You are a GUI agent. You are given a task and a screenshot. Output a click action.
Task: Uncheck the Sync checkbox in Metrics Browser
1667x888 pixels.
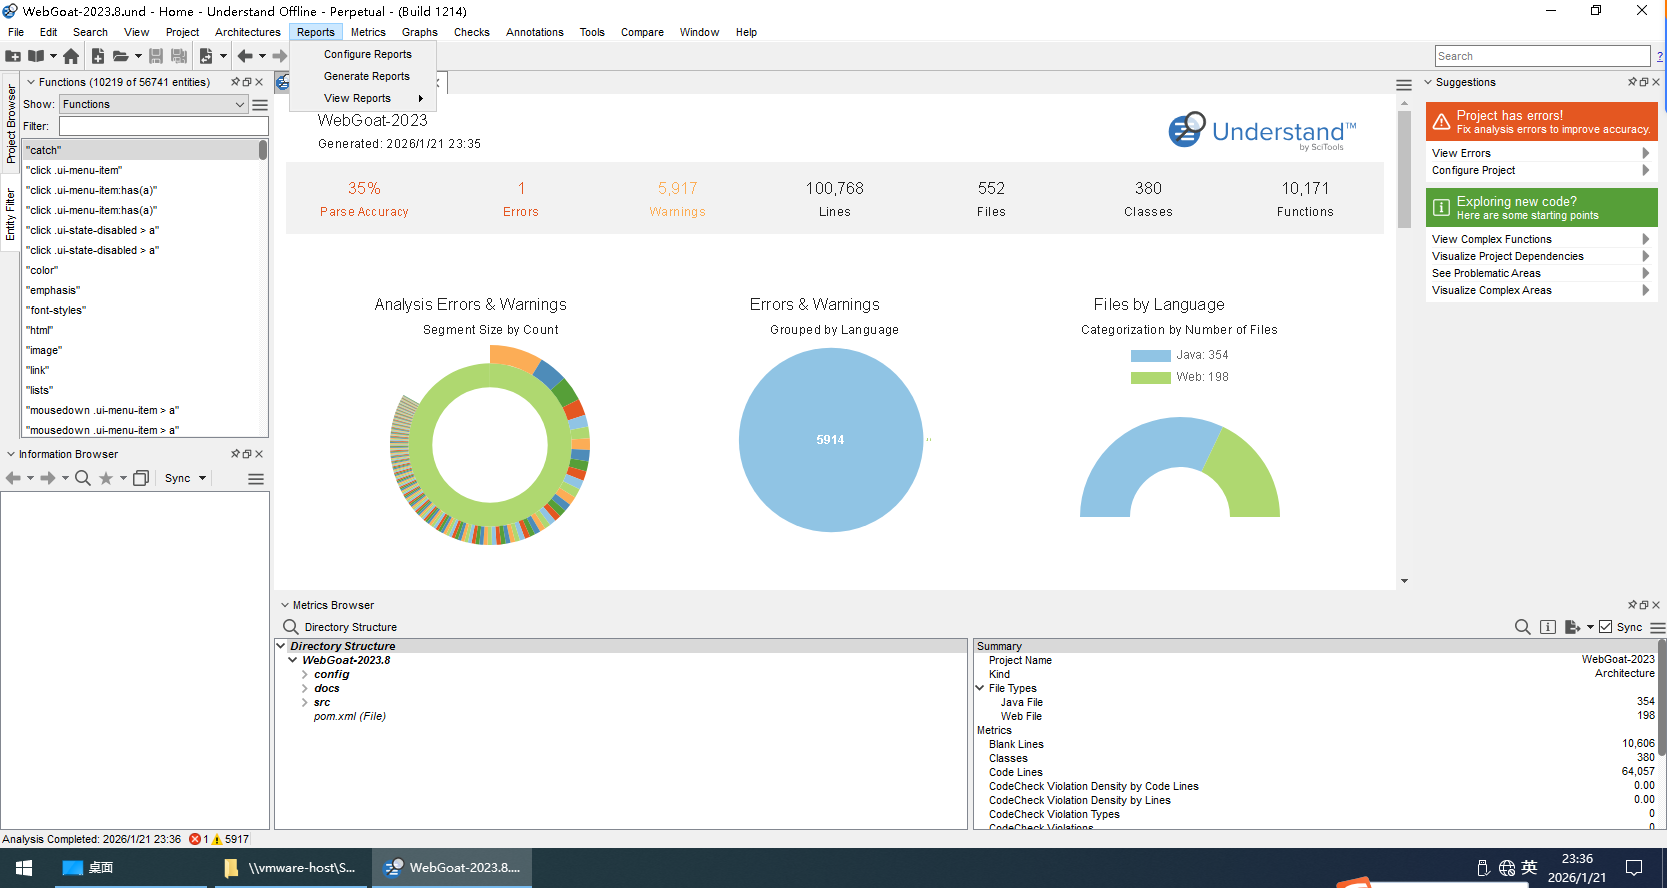pos(1606,627)
